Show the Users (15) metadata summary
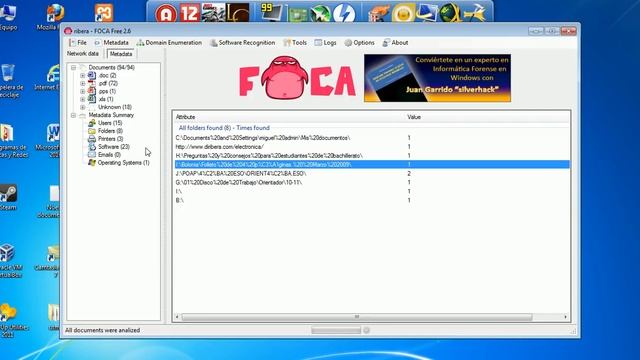Viewport: 640px width, 360px height. click(110, 123)
